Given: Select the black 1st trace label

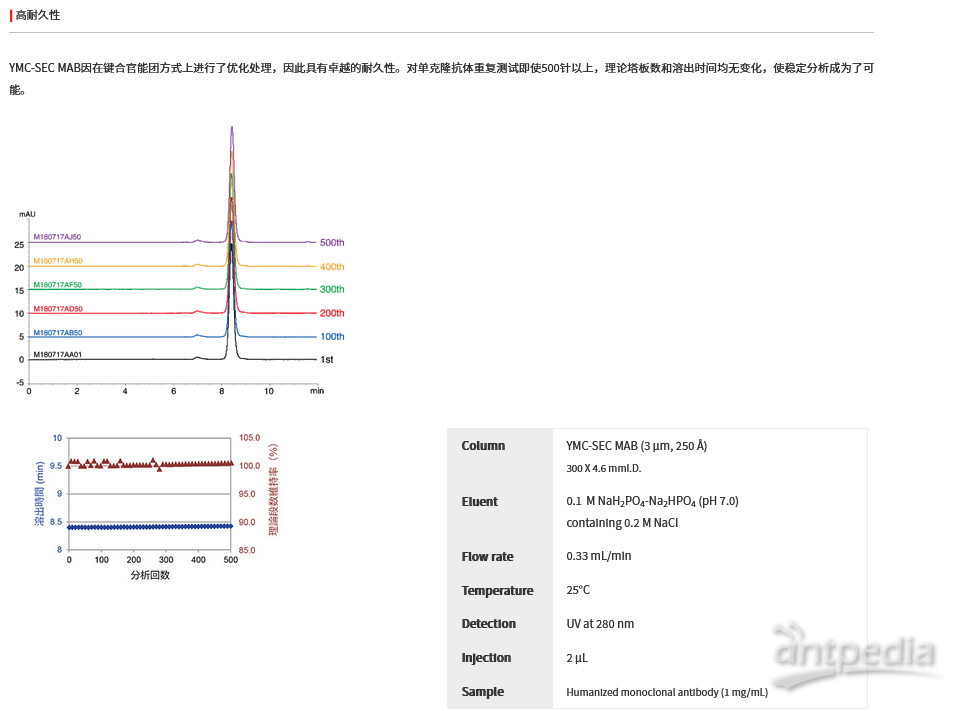Looking at the screenshot, I should coord(326,359).
